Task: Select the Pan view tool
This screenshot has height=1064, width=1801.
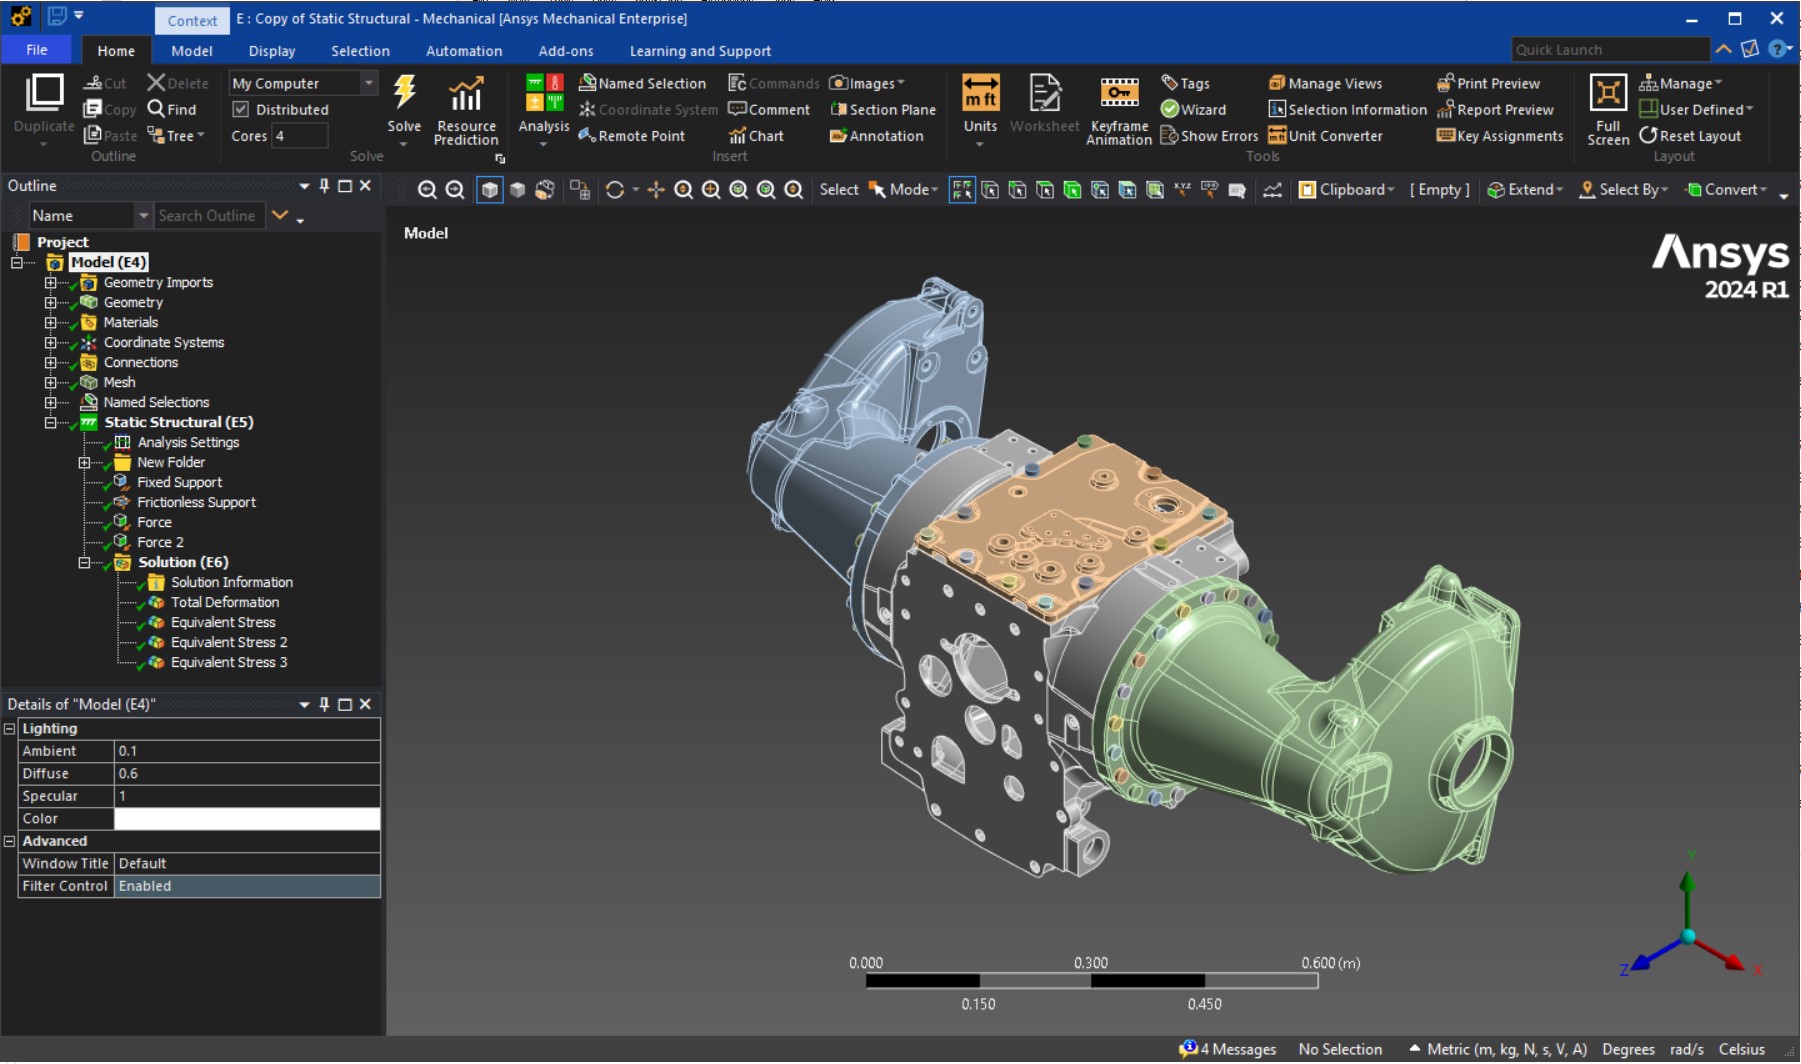Action: click(656, 189)
